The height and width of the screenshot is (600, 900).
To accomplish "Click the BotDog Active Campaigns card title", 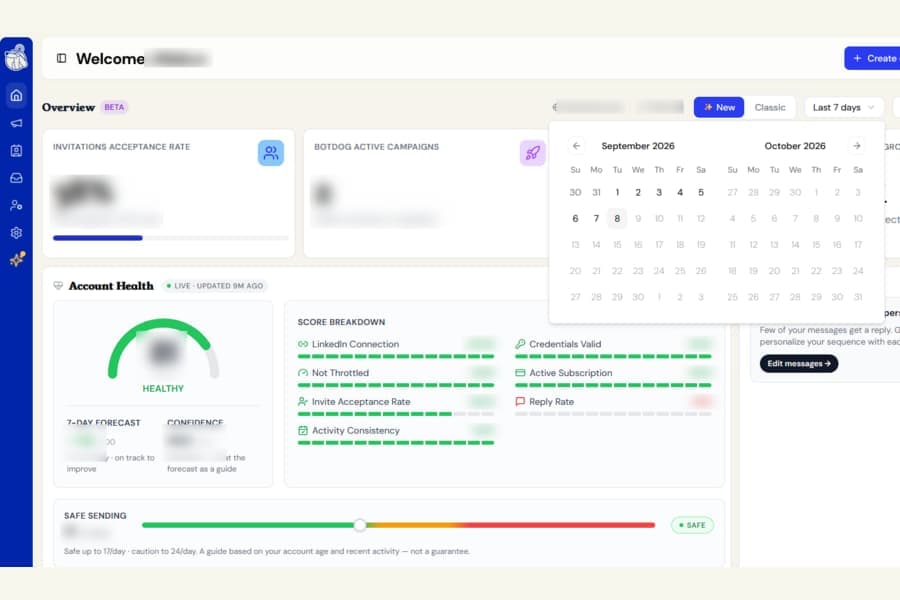I will [377, 147].
